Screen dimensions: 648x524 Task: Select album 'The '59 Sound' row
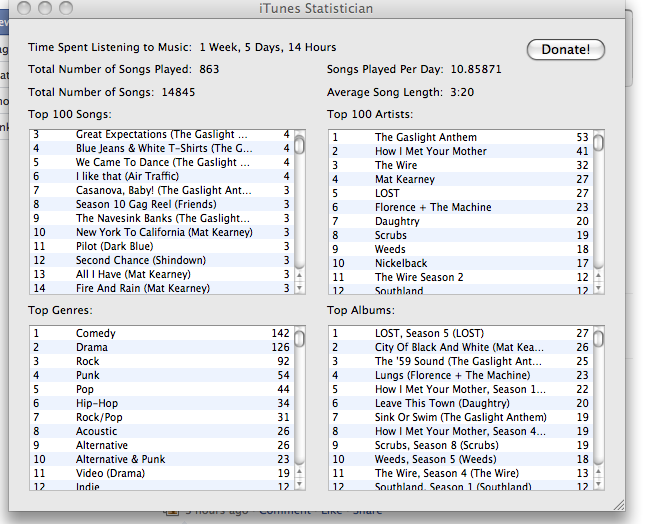(461, 362)
